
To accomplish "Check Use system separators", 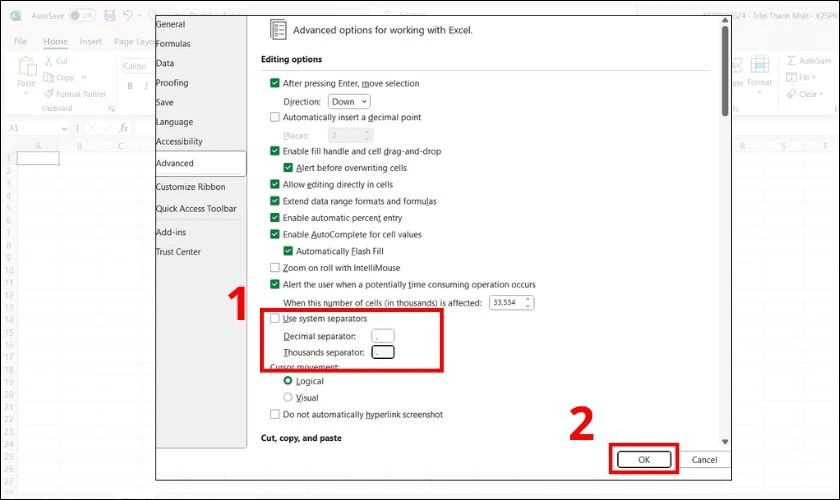I will coord(275,318).
